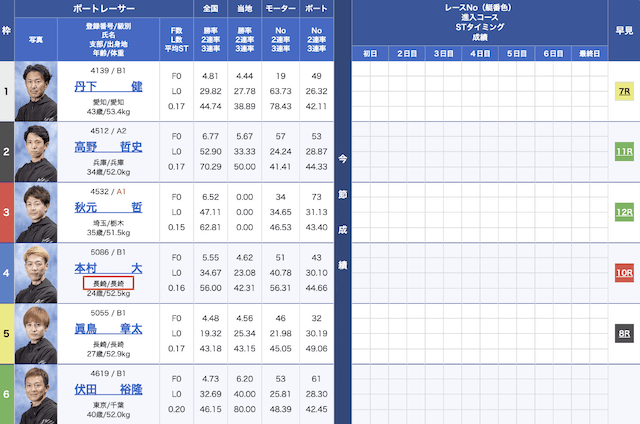Click photo of racer 丹下 健
Screen dimensions: 640x424
pyautogui.click(x=36, y=91)
